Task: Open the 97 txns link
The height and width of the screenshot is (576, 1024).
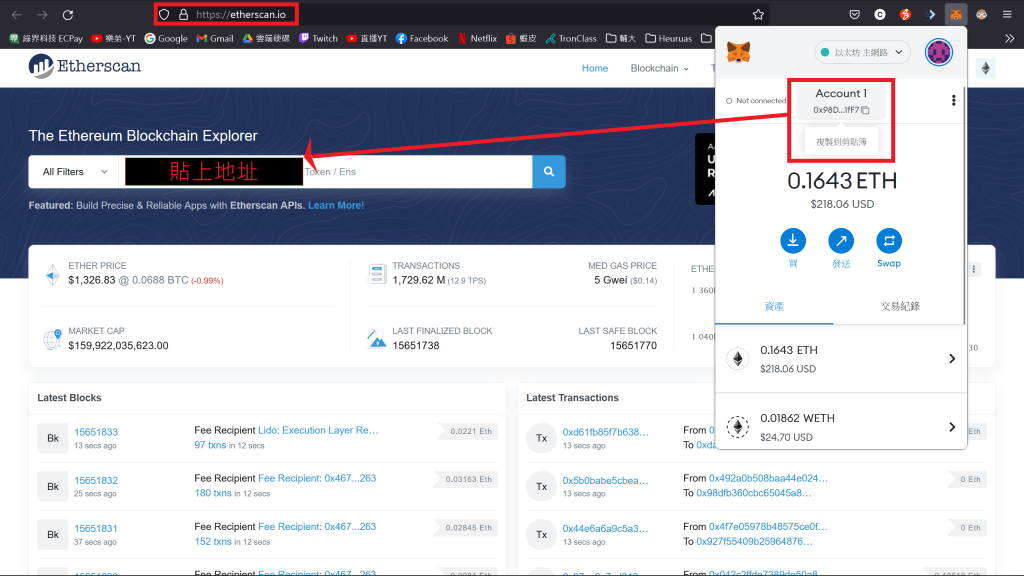Action: tap(210, 445)
